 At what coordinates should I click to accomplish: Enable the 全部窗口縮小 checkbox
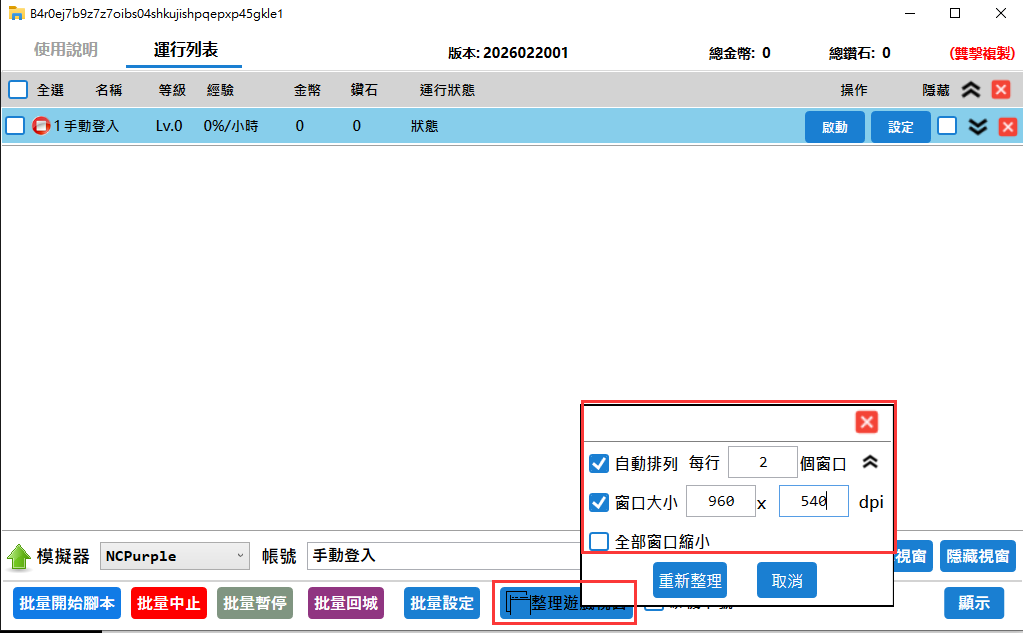[x=599, y=541]
